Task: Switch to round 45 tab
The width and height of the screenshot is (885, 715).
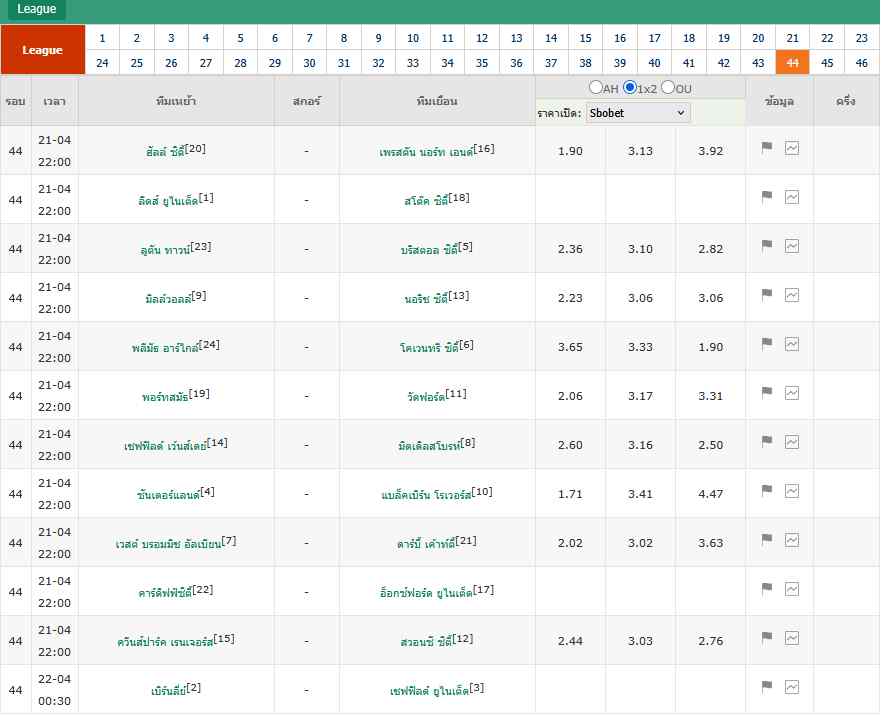Action: click(x=826, y=62)
